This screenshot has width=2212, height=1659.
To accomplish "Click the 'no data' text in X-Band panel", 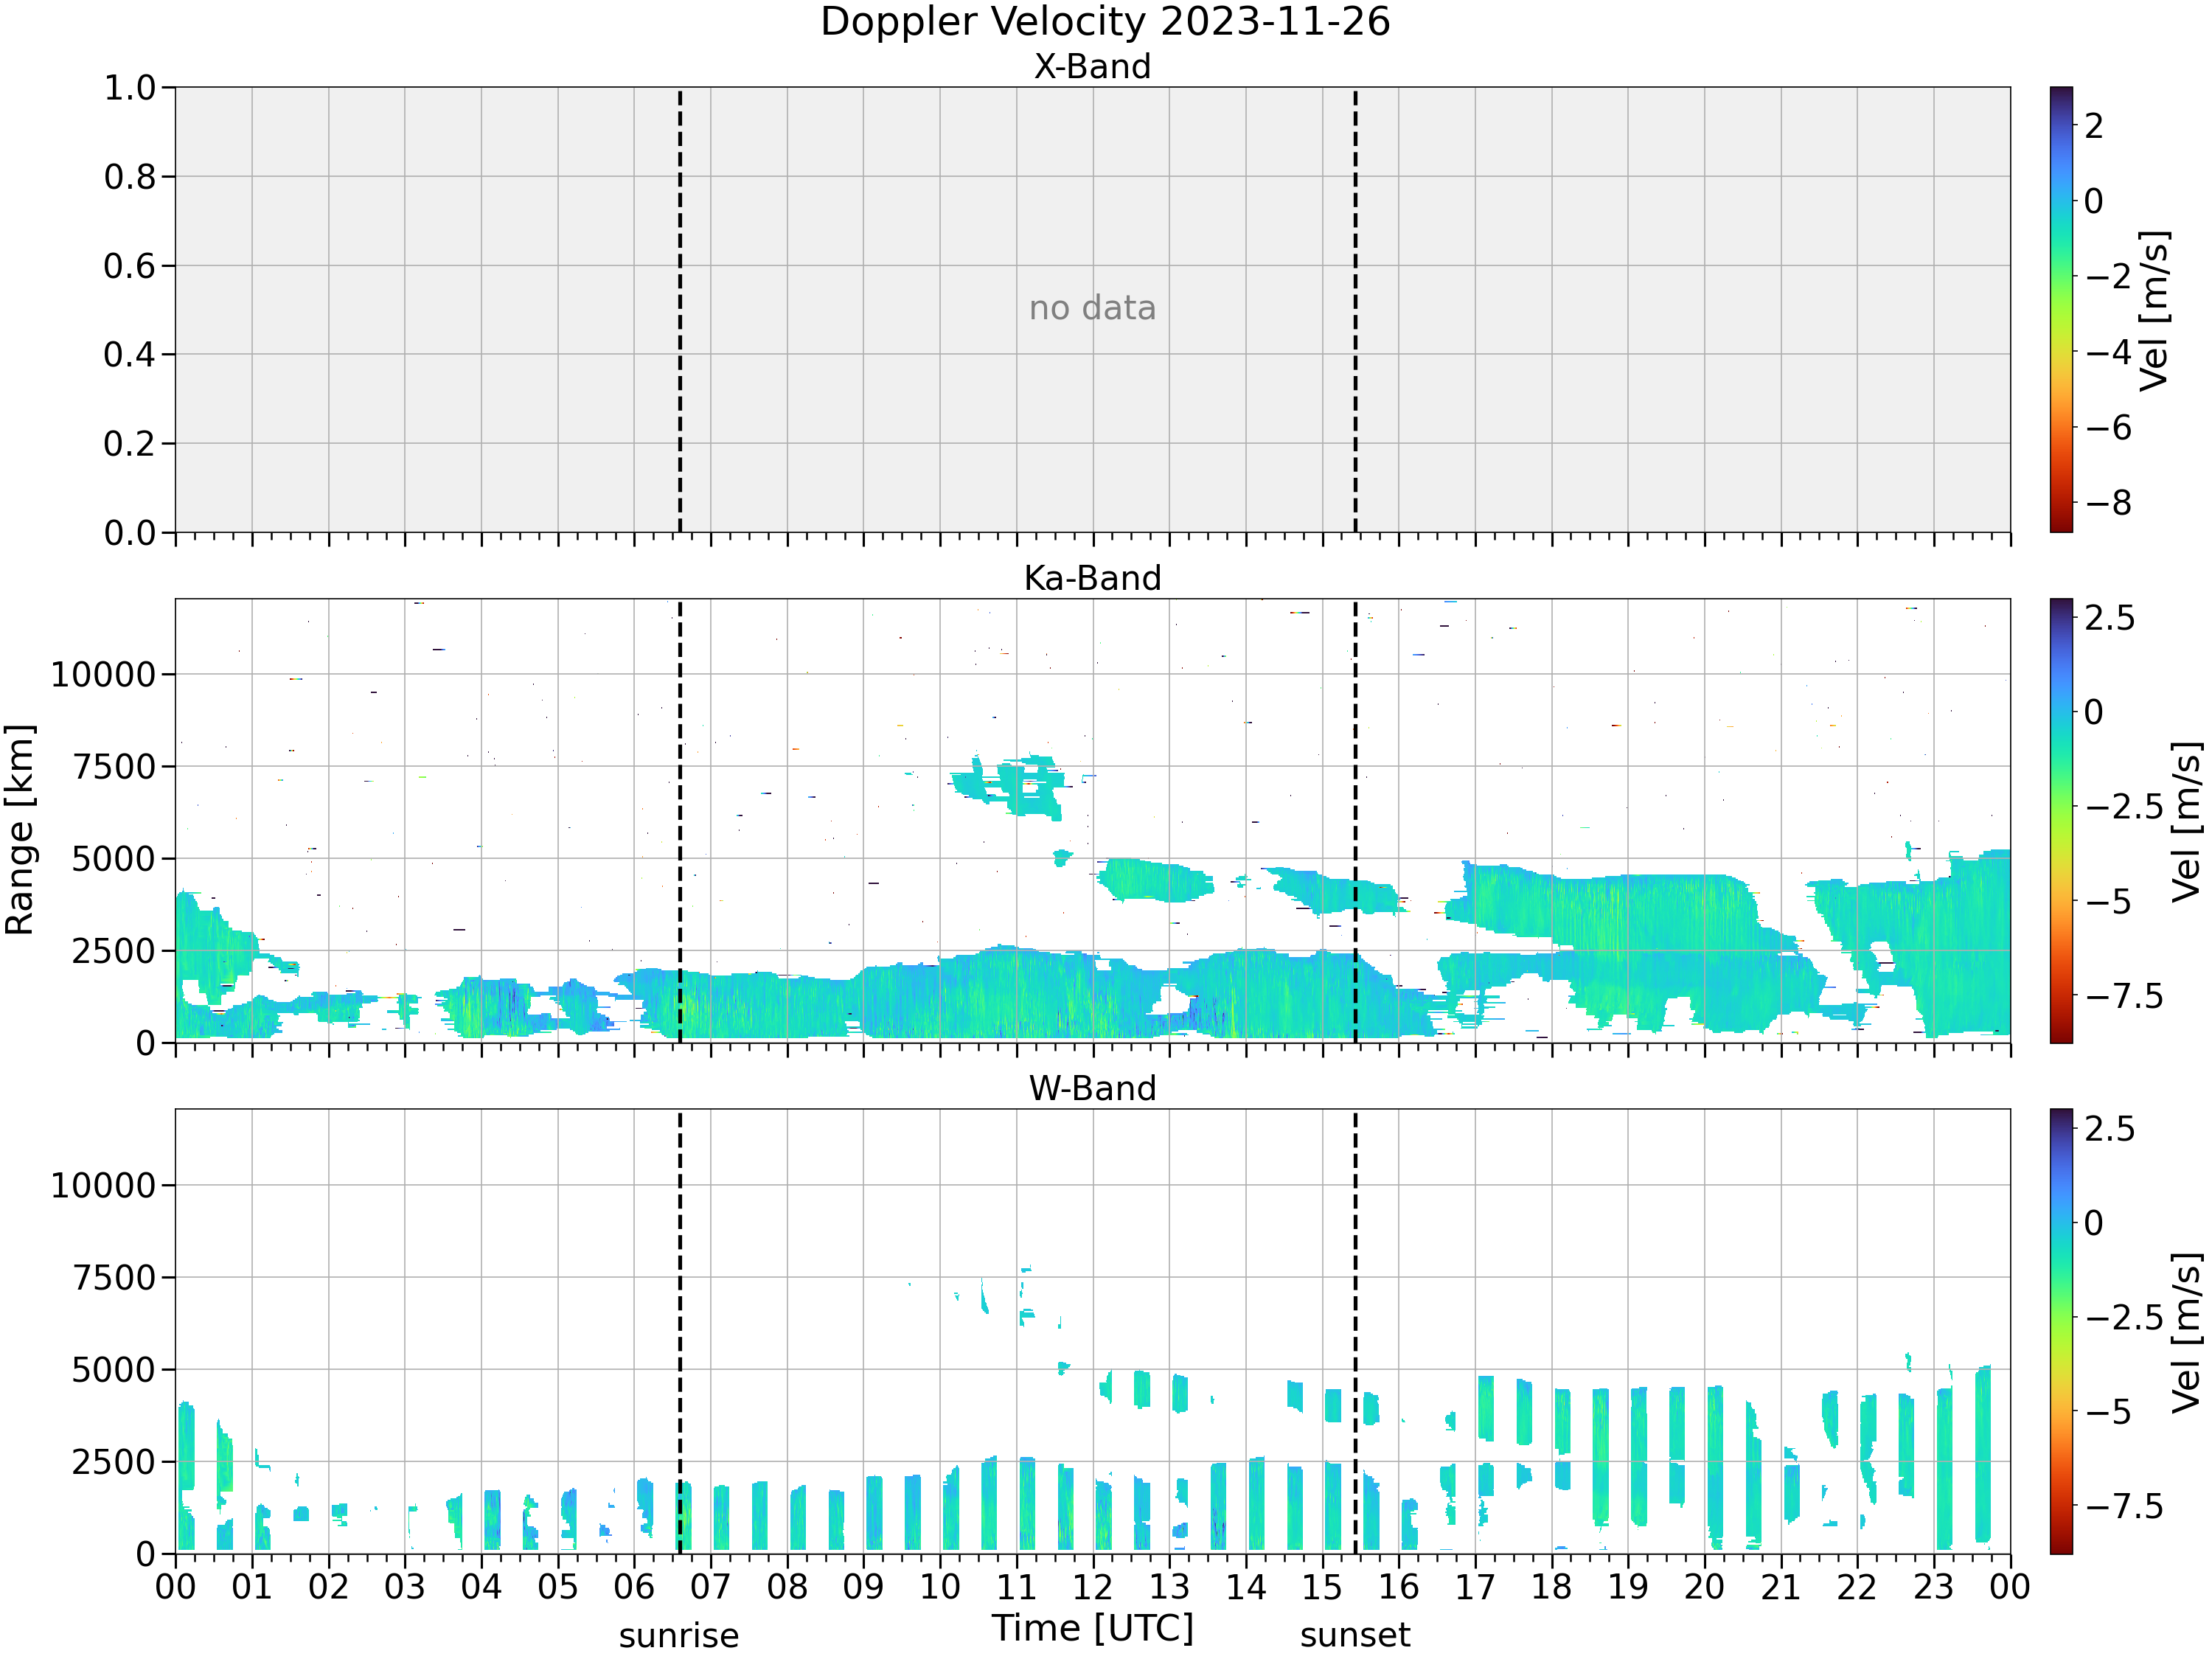I will point(1092,308).
